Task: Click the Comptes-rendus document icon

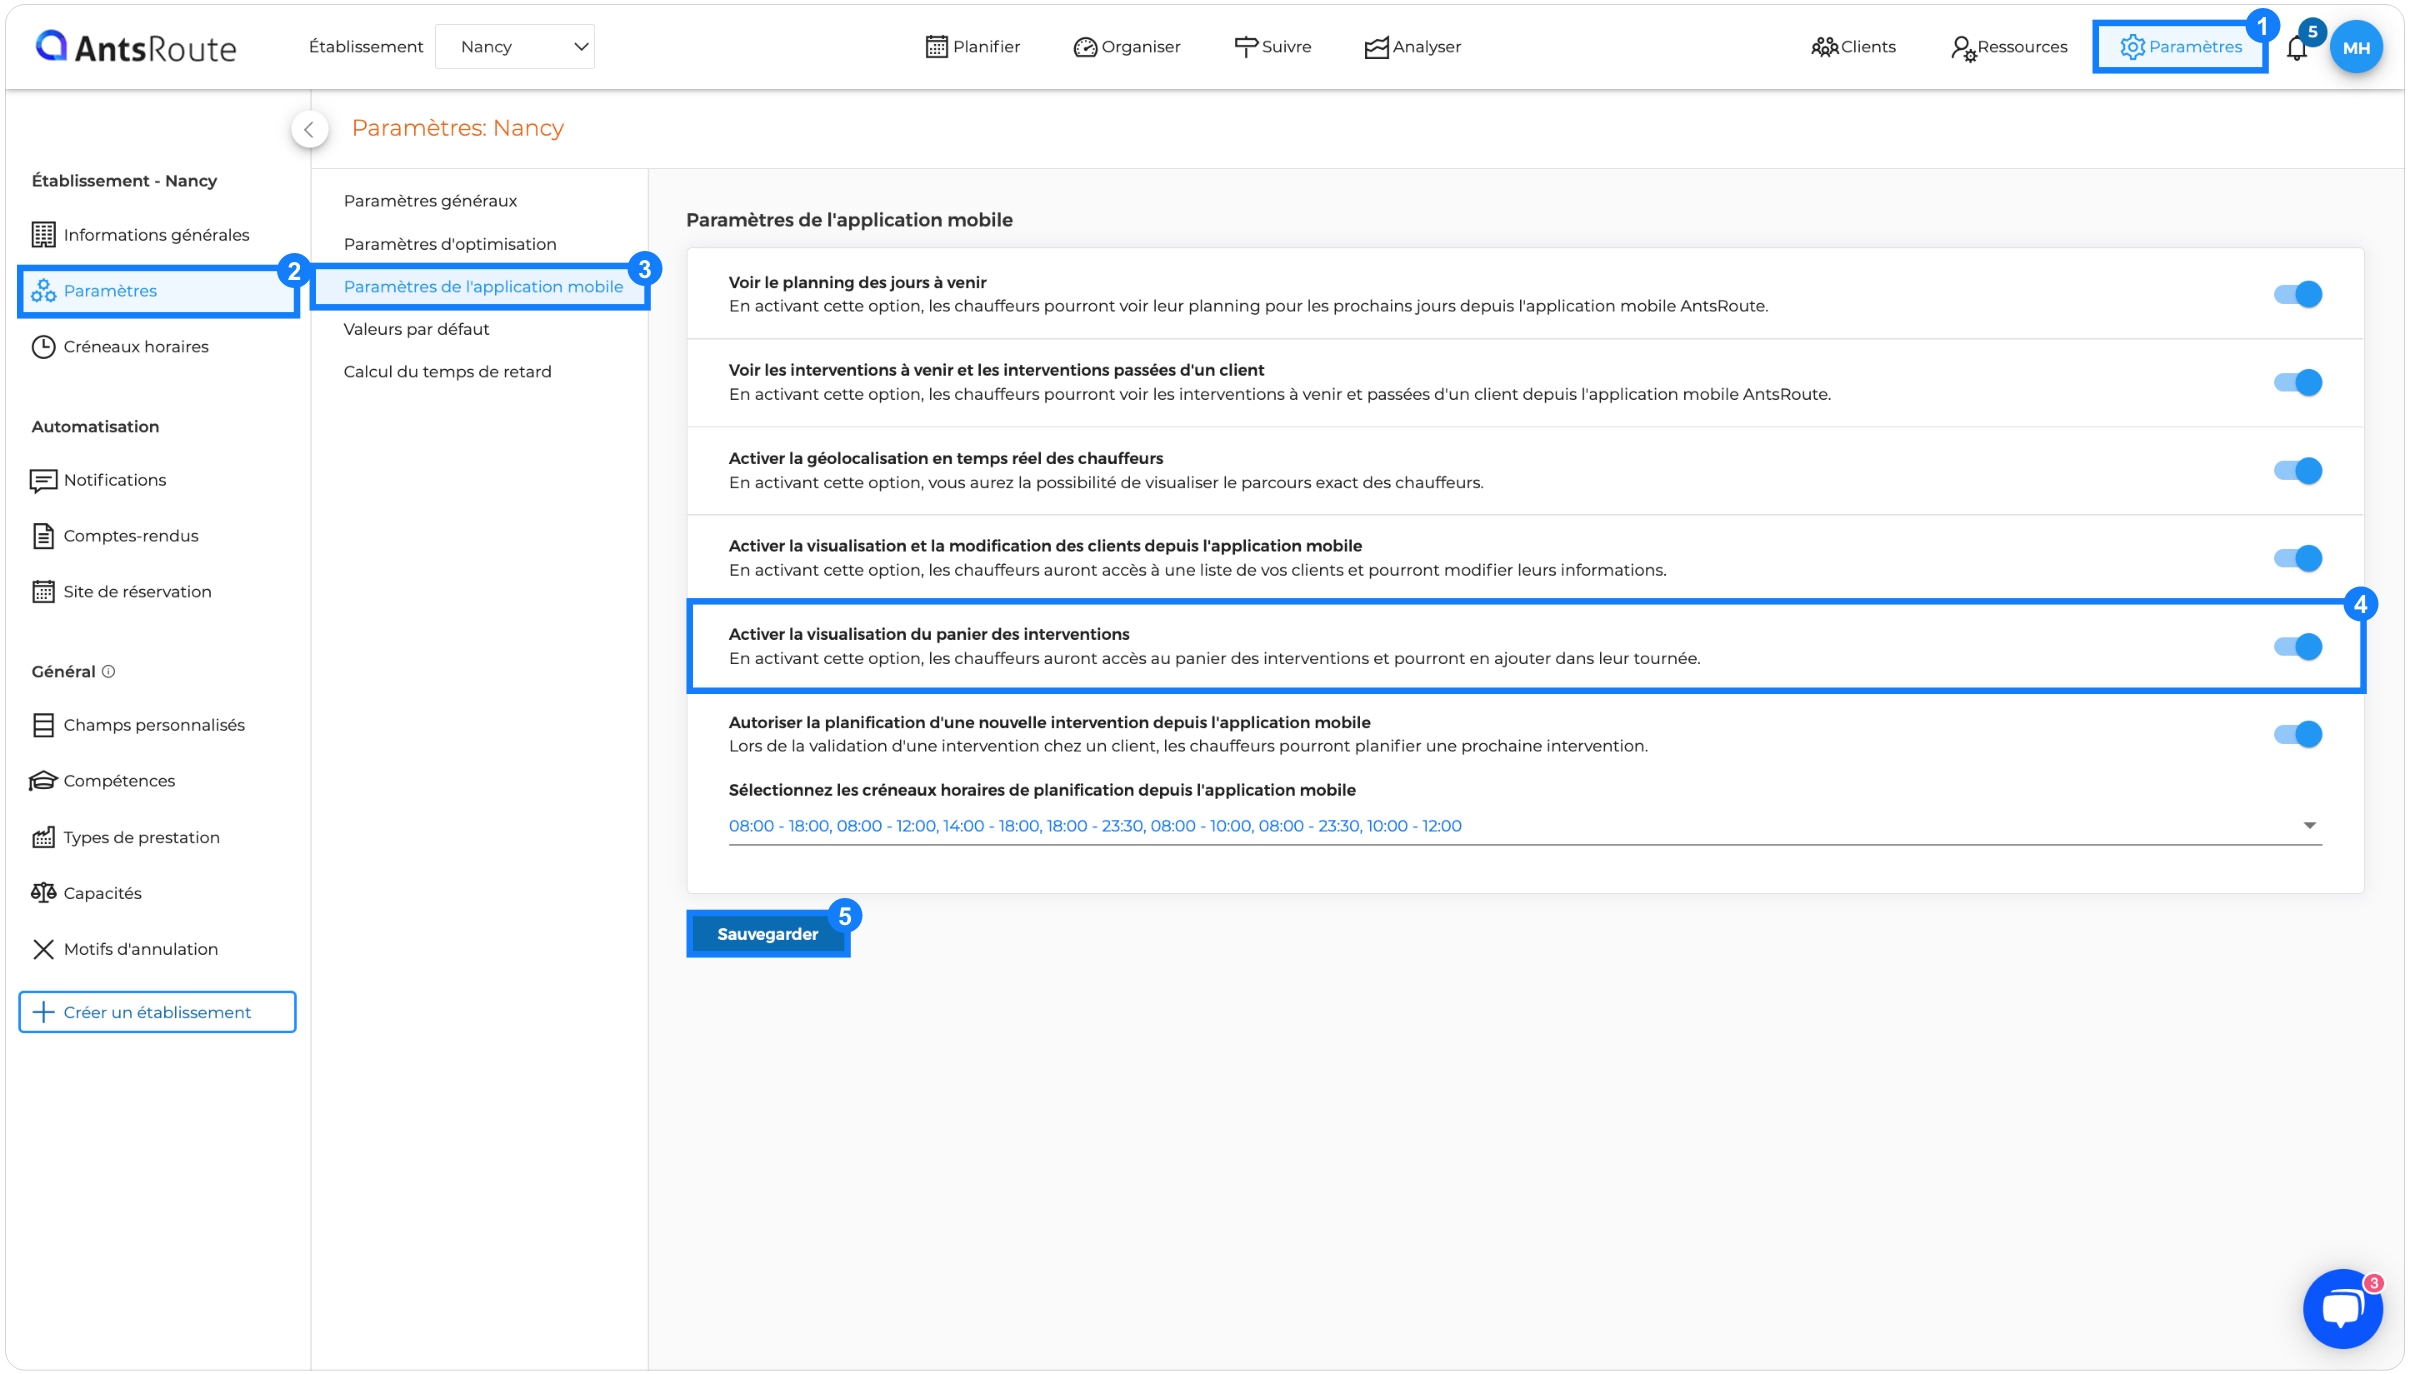Action: click(x=43, y=536)
